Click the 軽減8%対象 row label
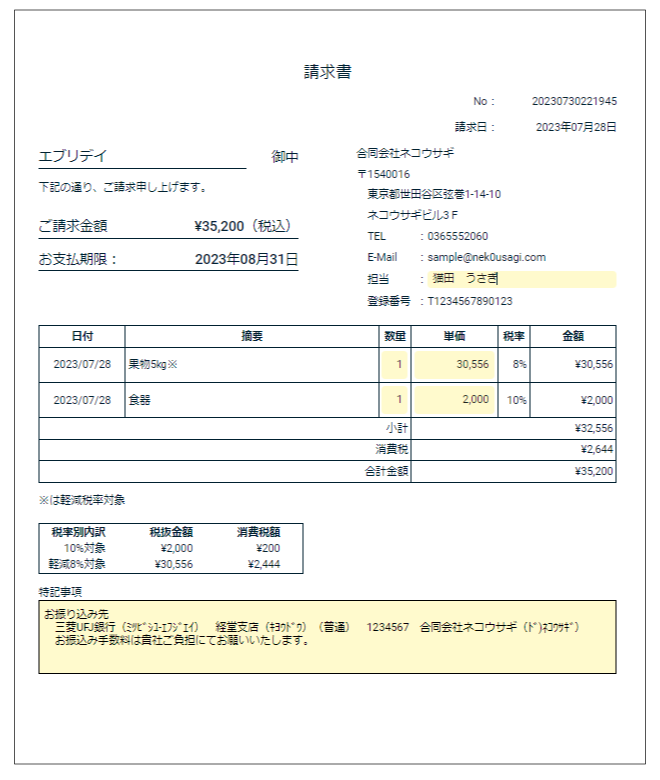The width and height of the screenshot is (660, 780). tap(77, 564)
